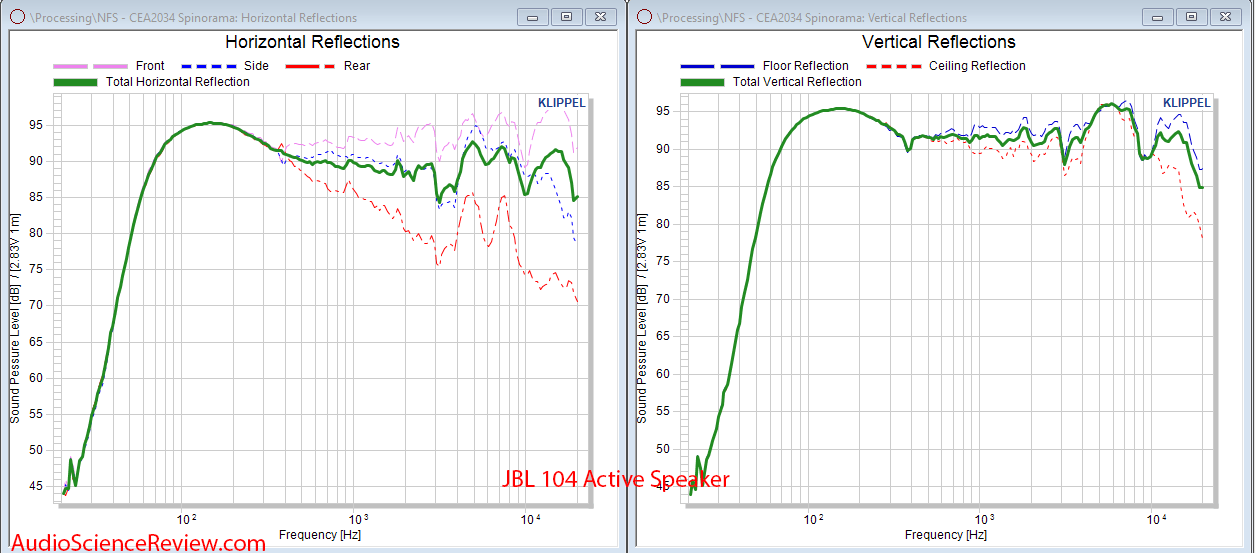Click the Frequency [Hz] axis label, vertical chart

coord(945,536)
